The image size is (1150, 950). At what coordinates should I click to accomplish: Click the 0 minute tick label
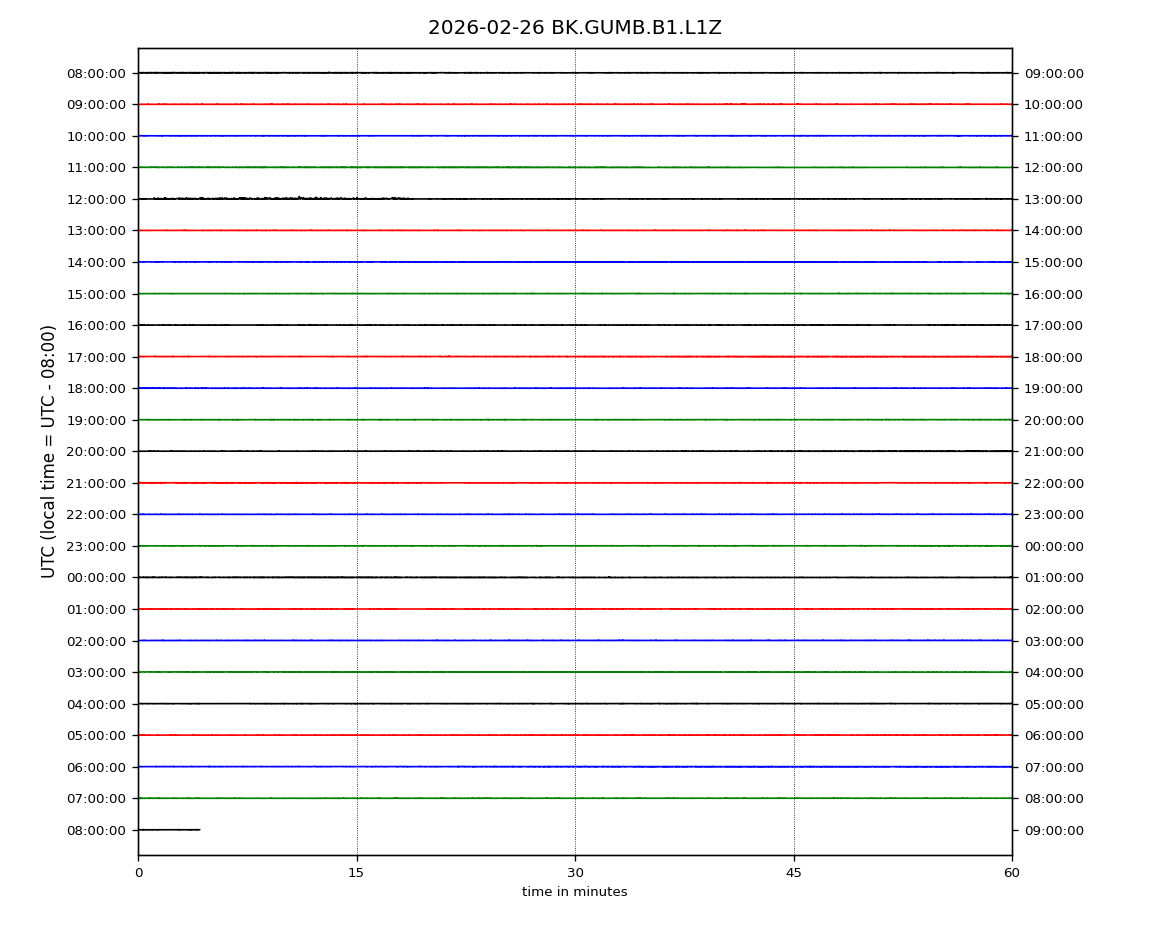pos(138,873)
